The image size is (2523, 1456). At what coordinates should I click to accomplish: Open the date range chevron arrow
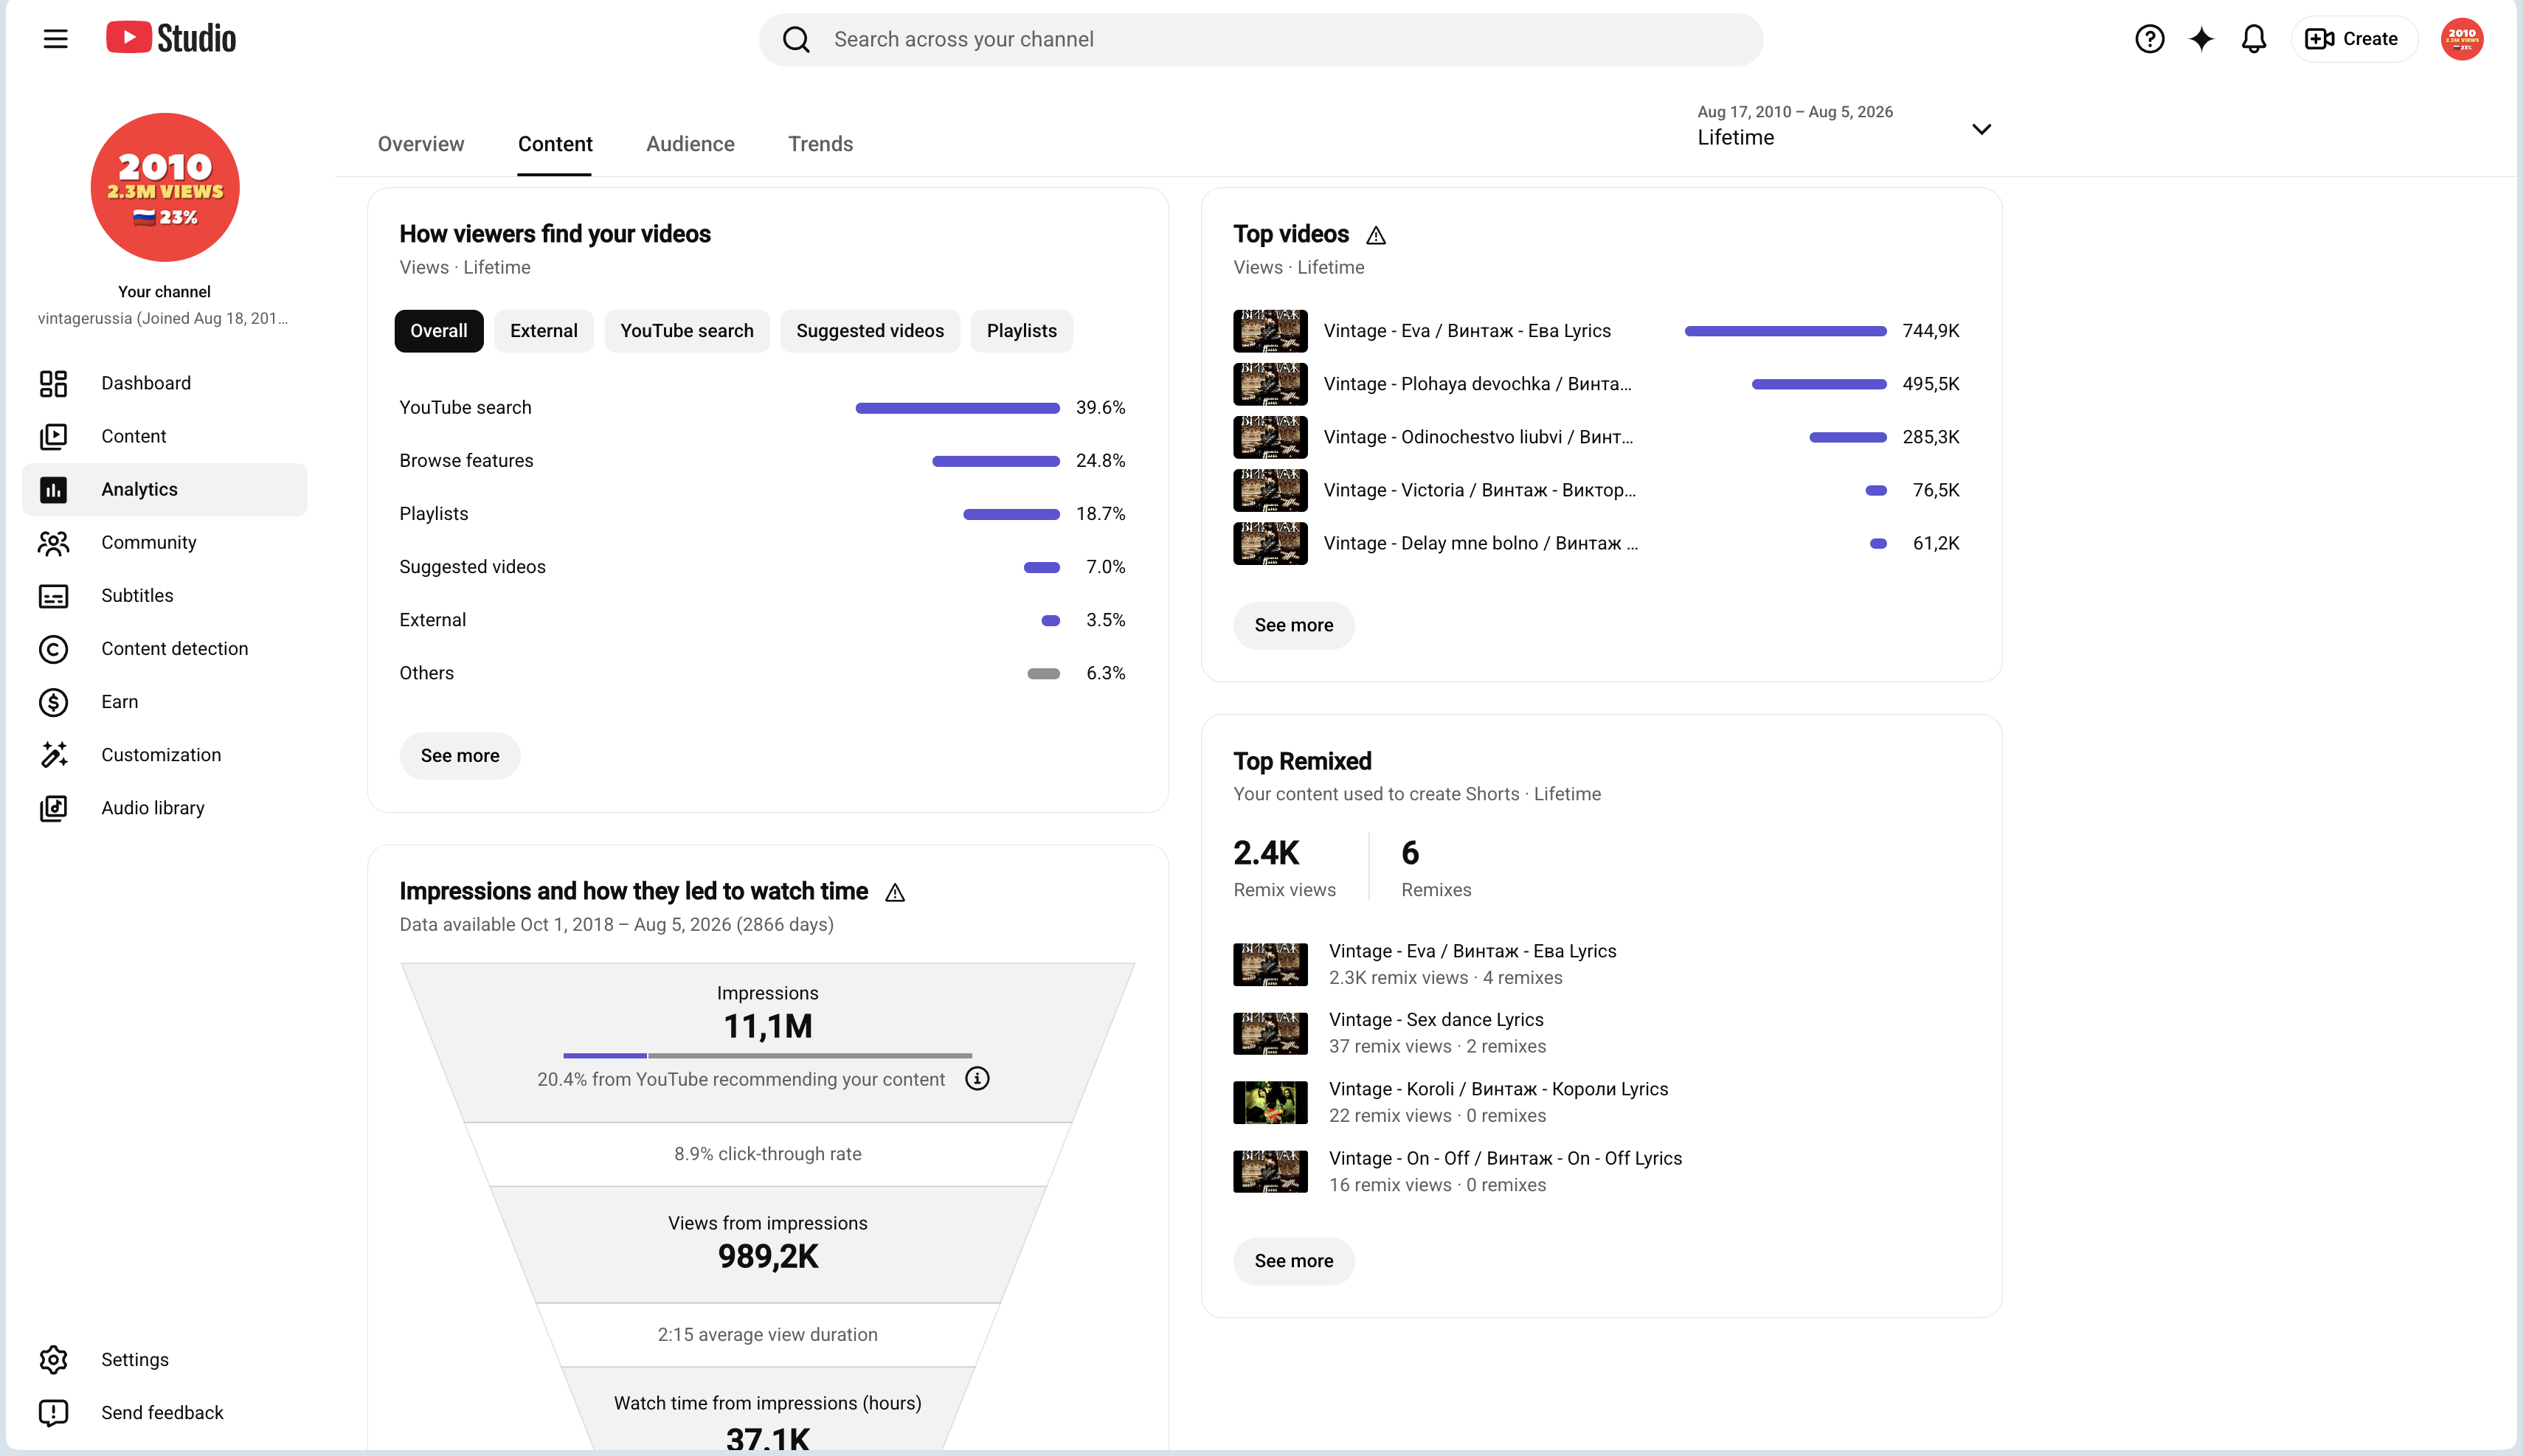[x=1981, y=129]
